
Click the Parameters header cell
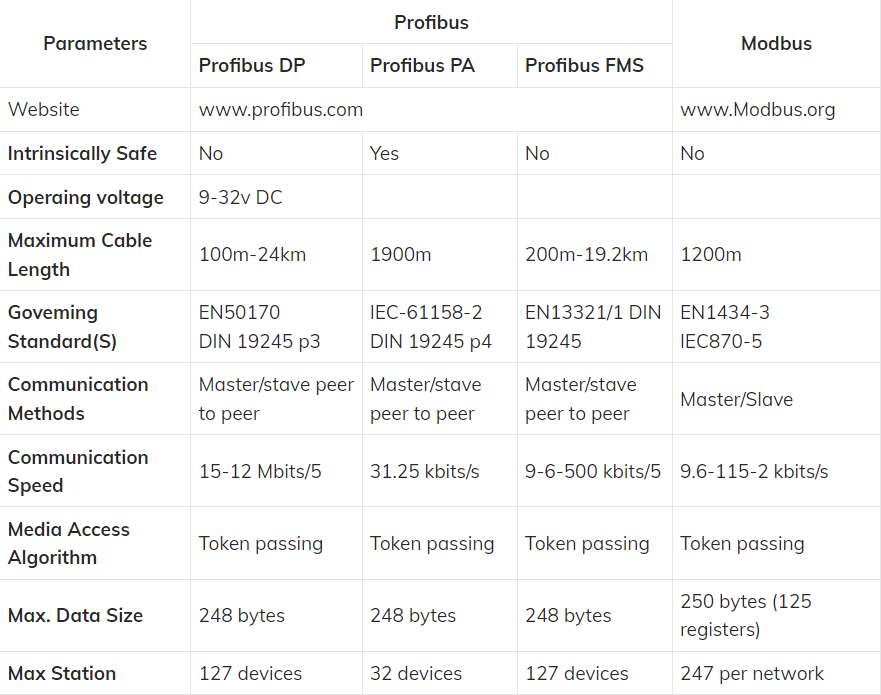[x=95, y=43]
